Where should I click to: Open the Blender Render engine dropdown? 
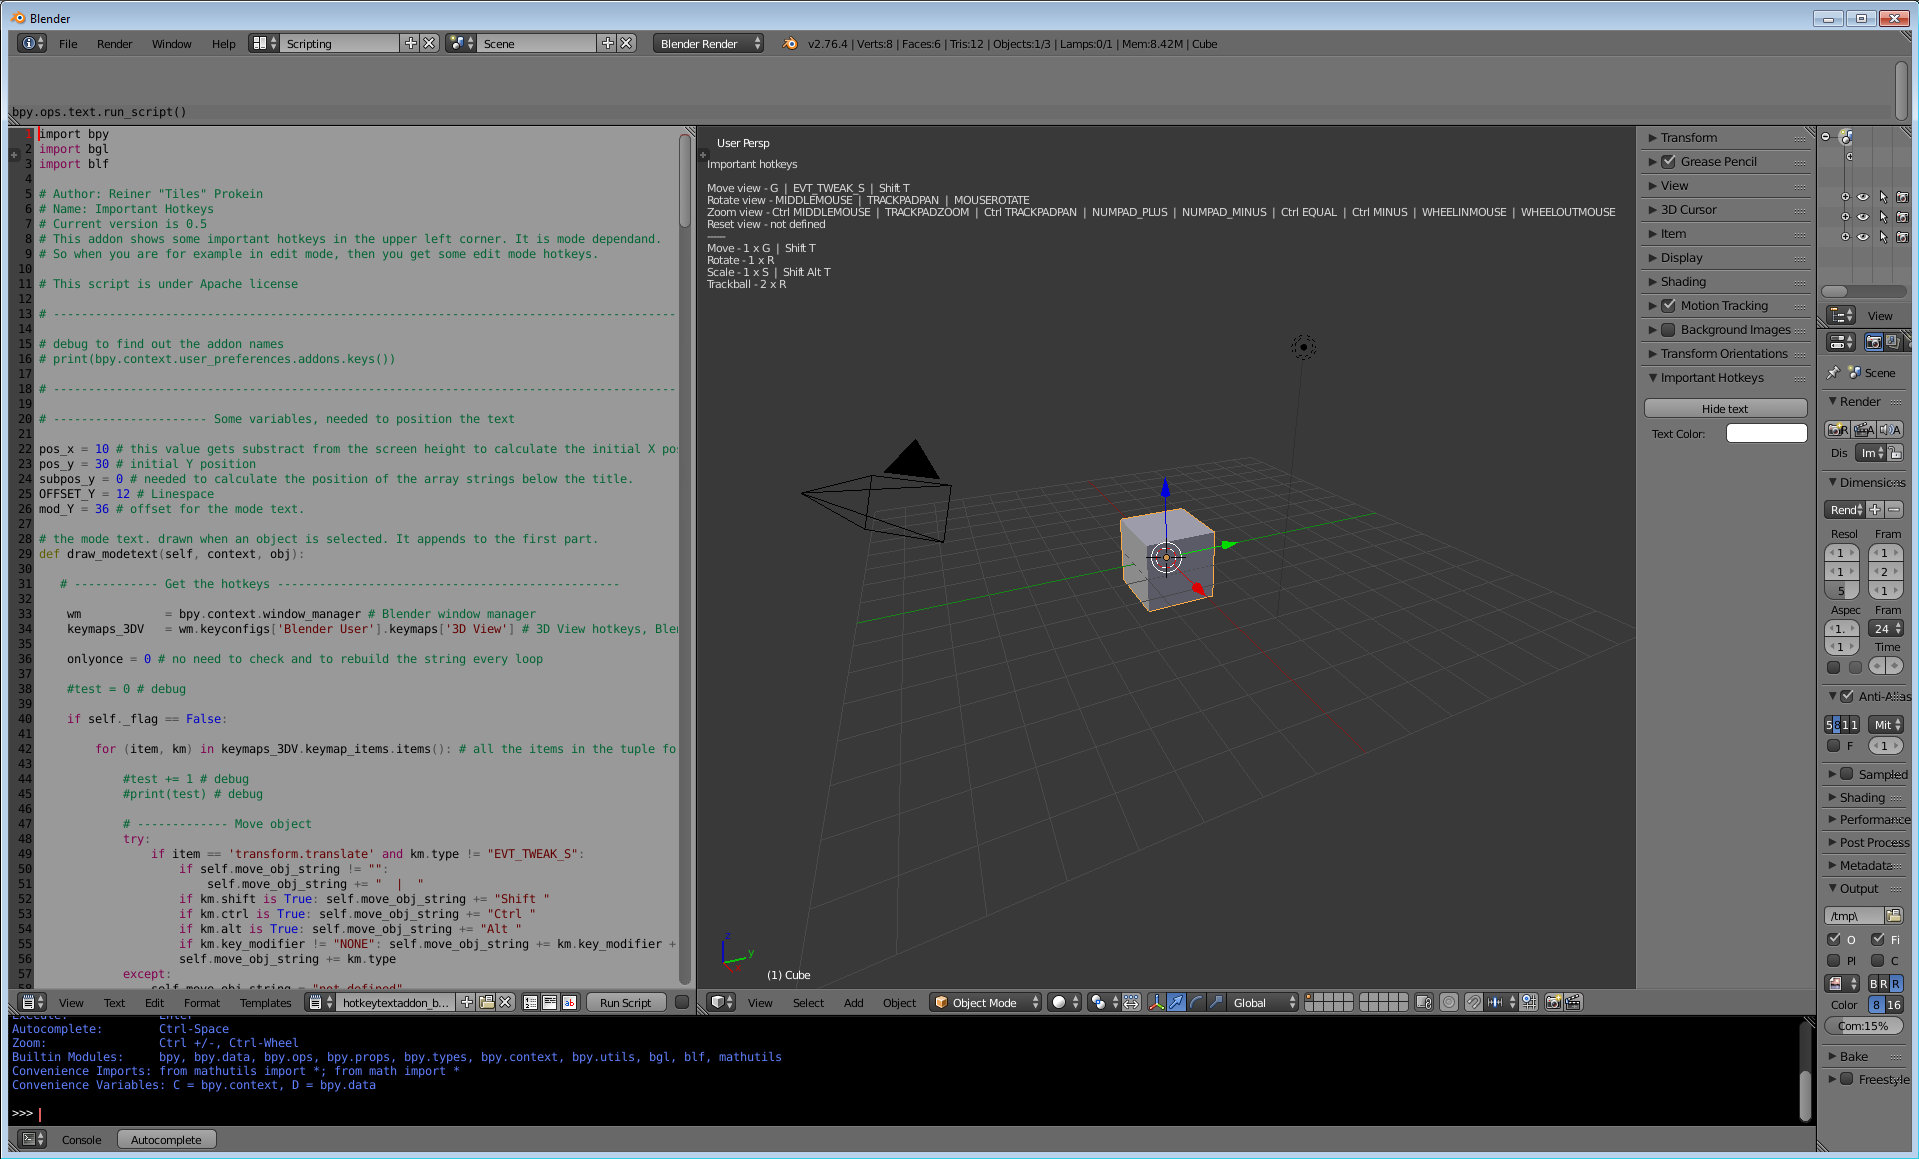click(708, 44)
